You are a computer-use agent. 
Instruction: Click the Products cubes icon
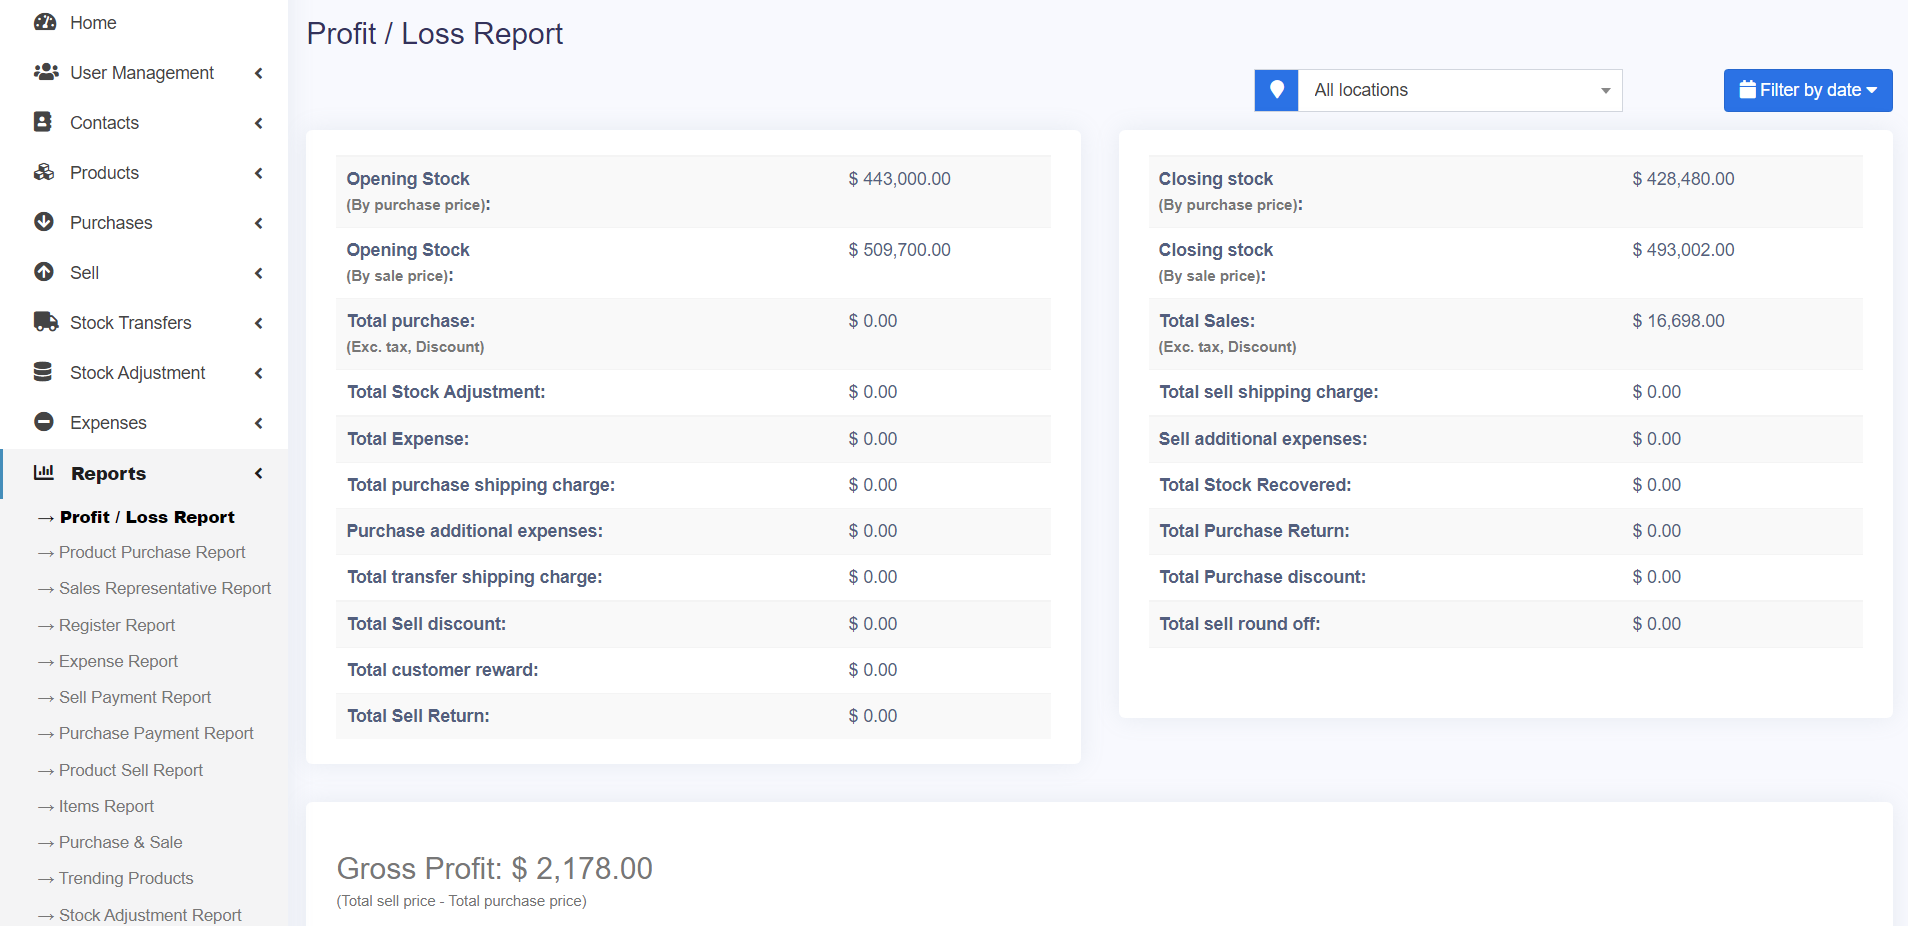coord(44,172)
